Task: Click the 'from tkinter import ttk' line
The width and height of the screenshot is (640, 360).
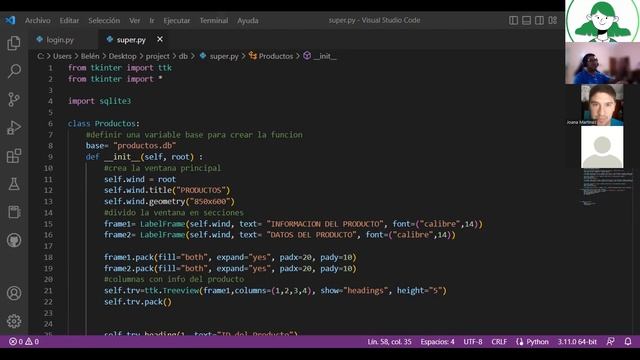Action: pyautogui.click(x=120, y=68)
